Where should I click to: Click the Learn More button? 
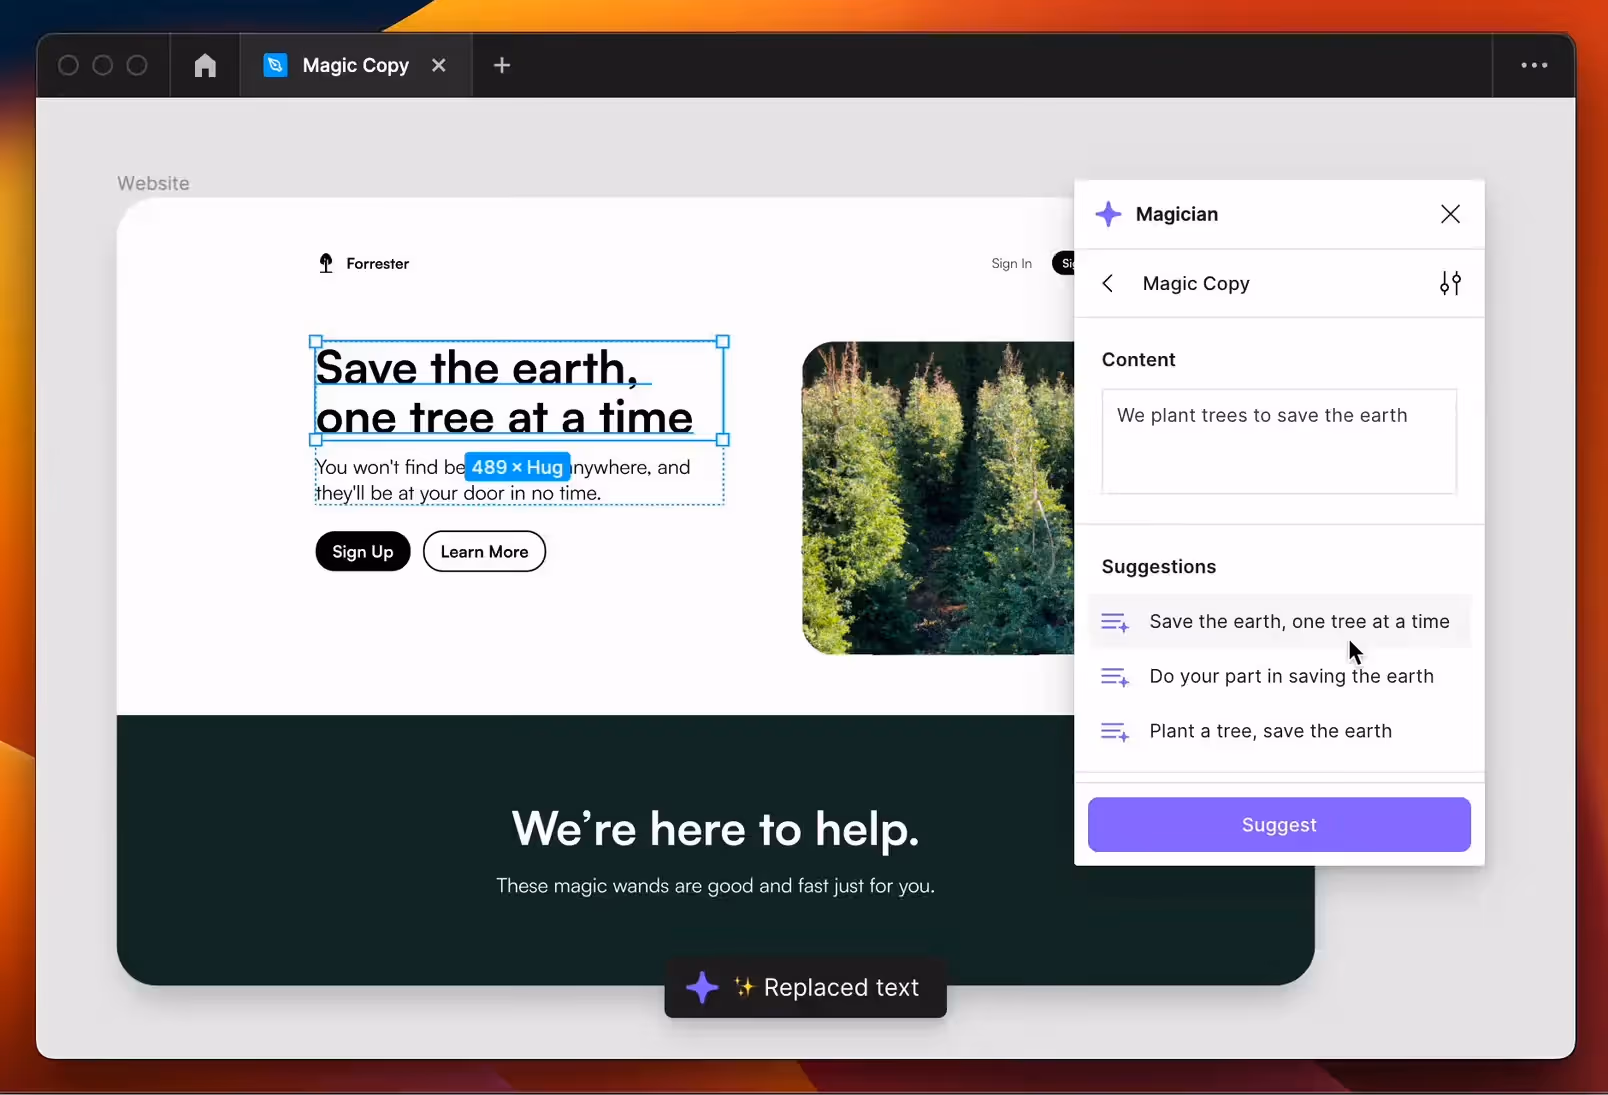pyautogui.click(x=484, y=552)
